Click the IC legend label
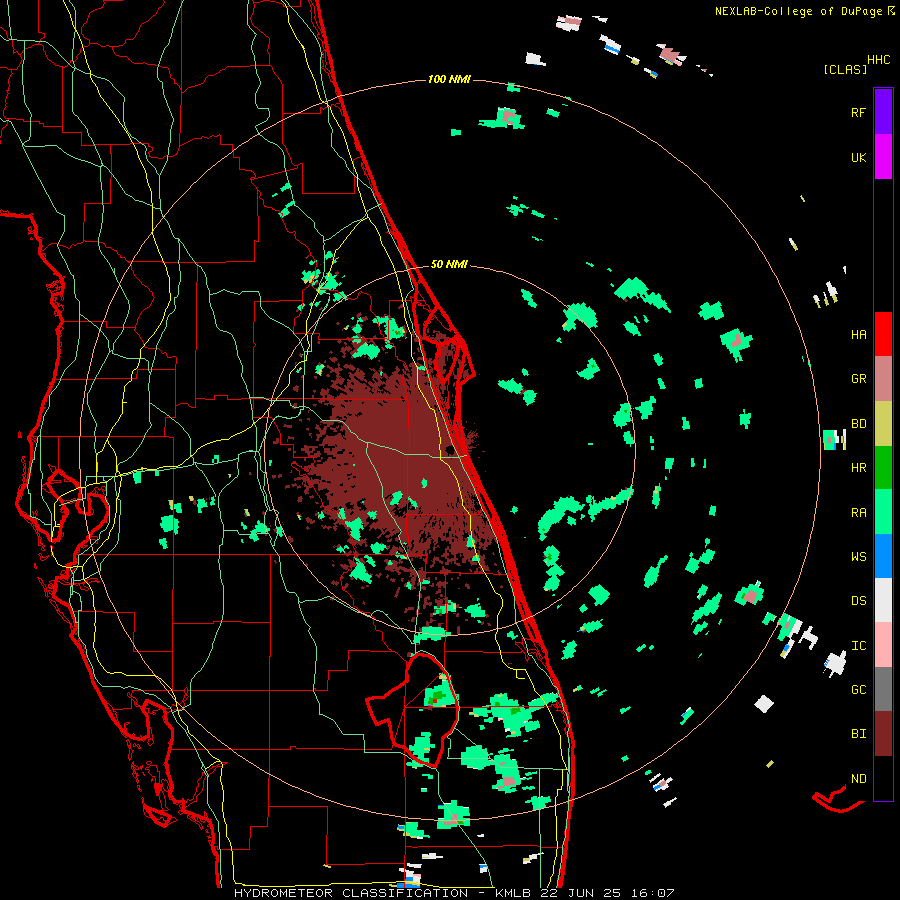Image resolution: width=900 pixels, height=900 pixels. [x=858, y=646]
